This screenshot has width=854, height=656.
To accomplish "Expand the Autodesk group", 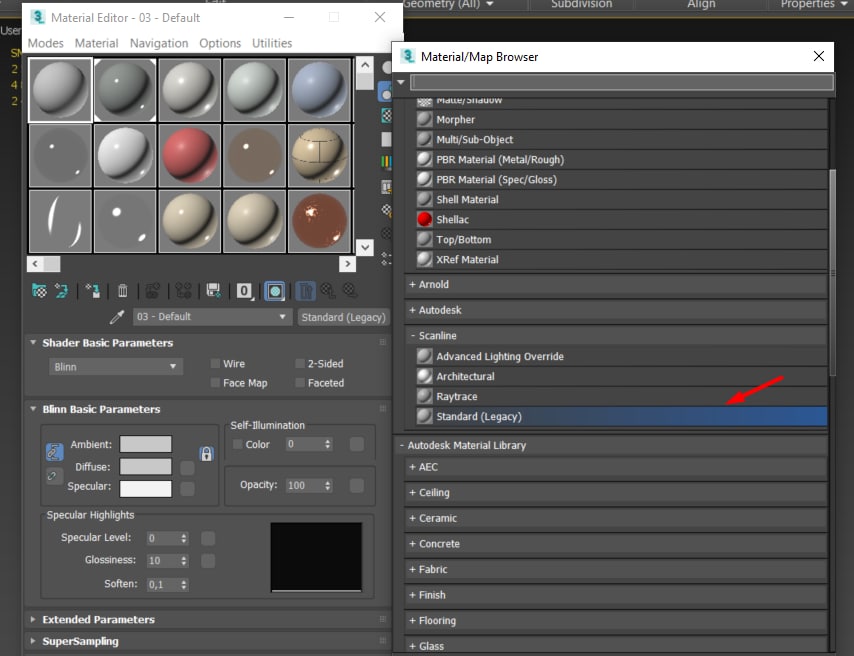I will [616, 310].
